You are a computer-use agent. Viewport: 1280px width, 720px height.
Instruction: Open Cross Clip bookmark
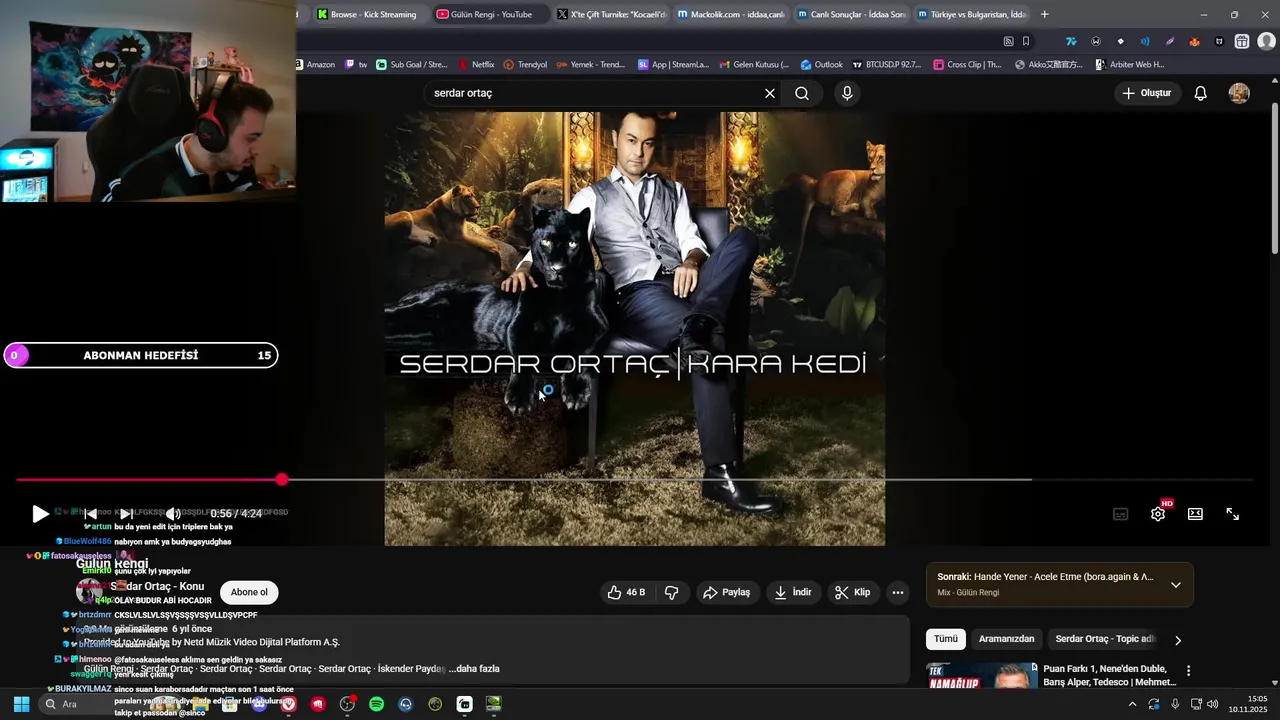coord(966,65)
